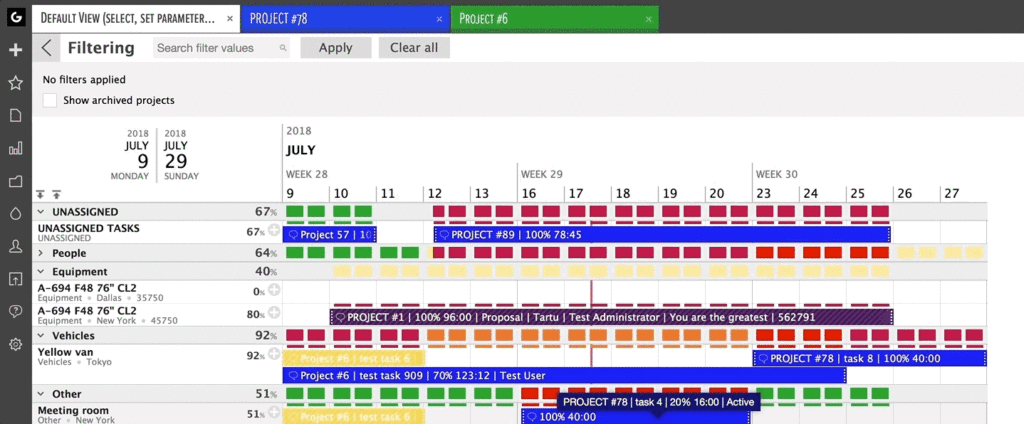Collapse the UNASSIGNED group
The height and width of the screenshot is (424, 1024).
click(x=40, y=212)
